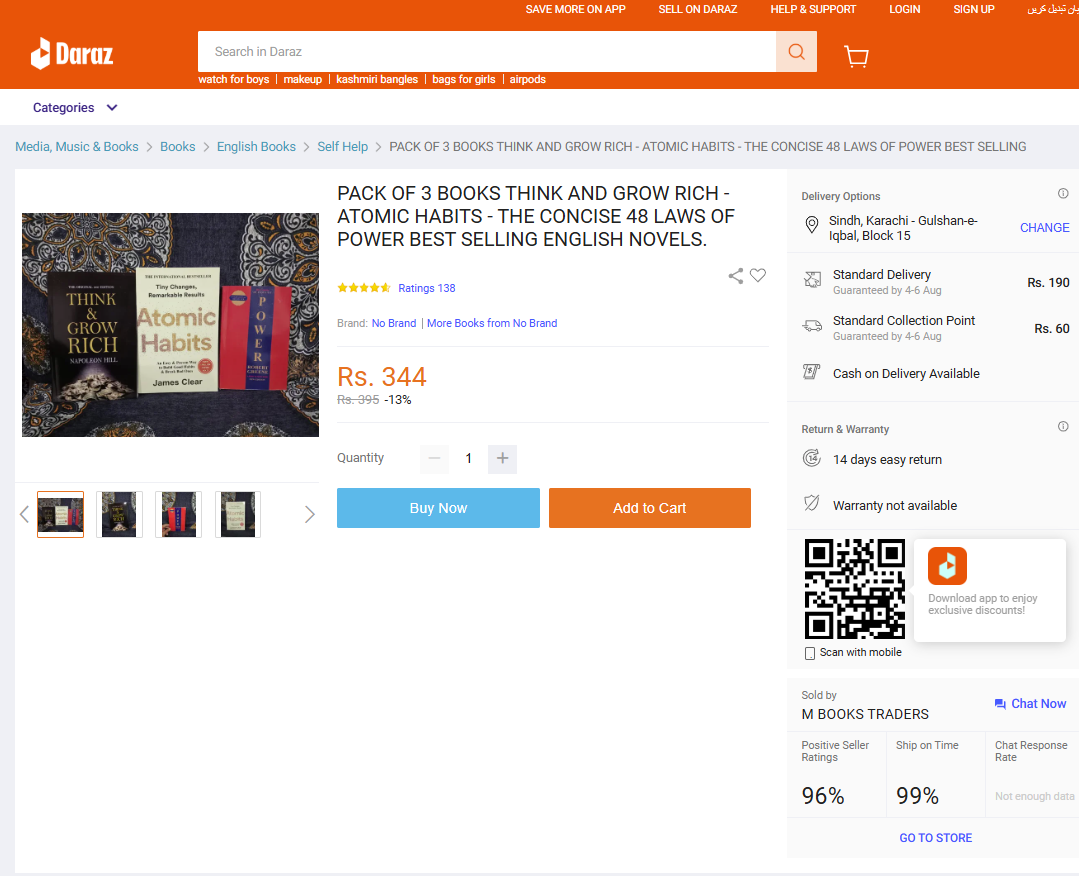Click Categories dropdown chevron arrow
The width and height of the screenshot is (1079, 876).
point(112,107)
